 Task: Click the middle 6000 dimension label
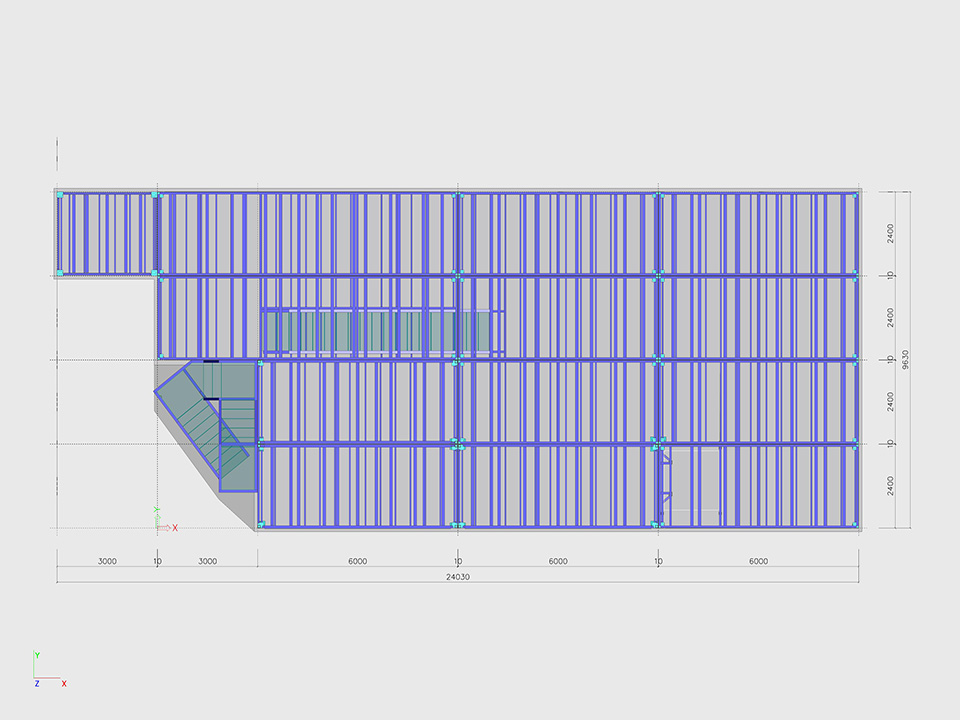pos(558,561)
